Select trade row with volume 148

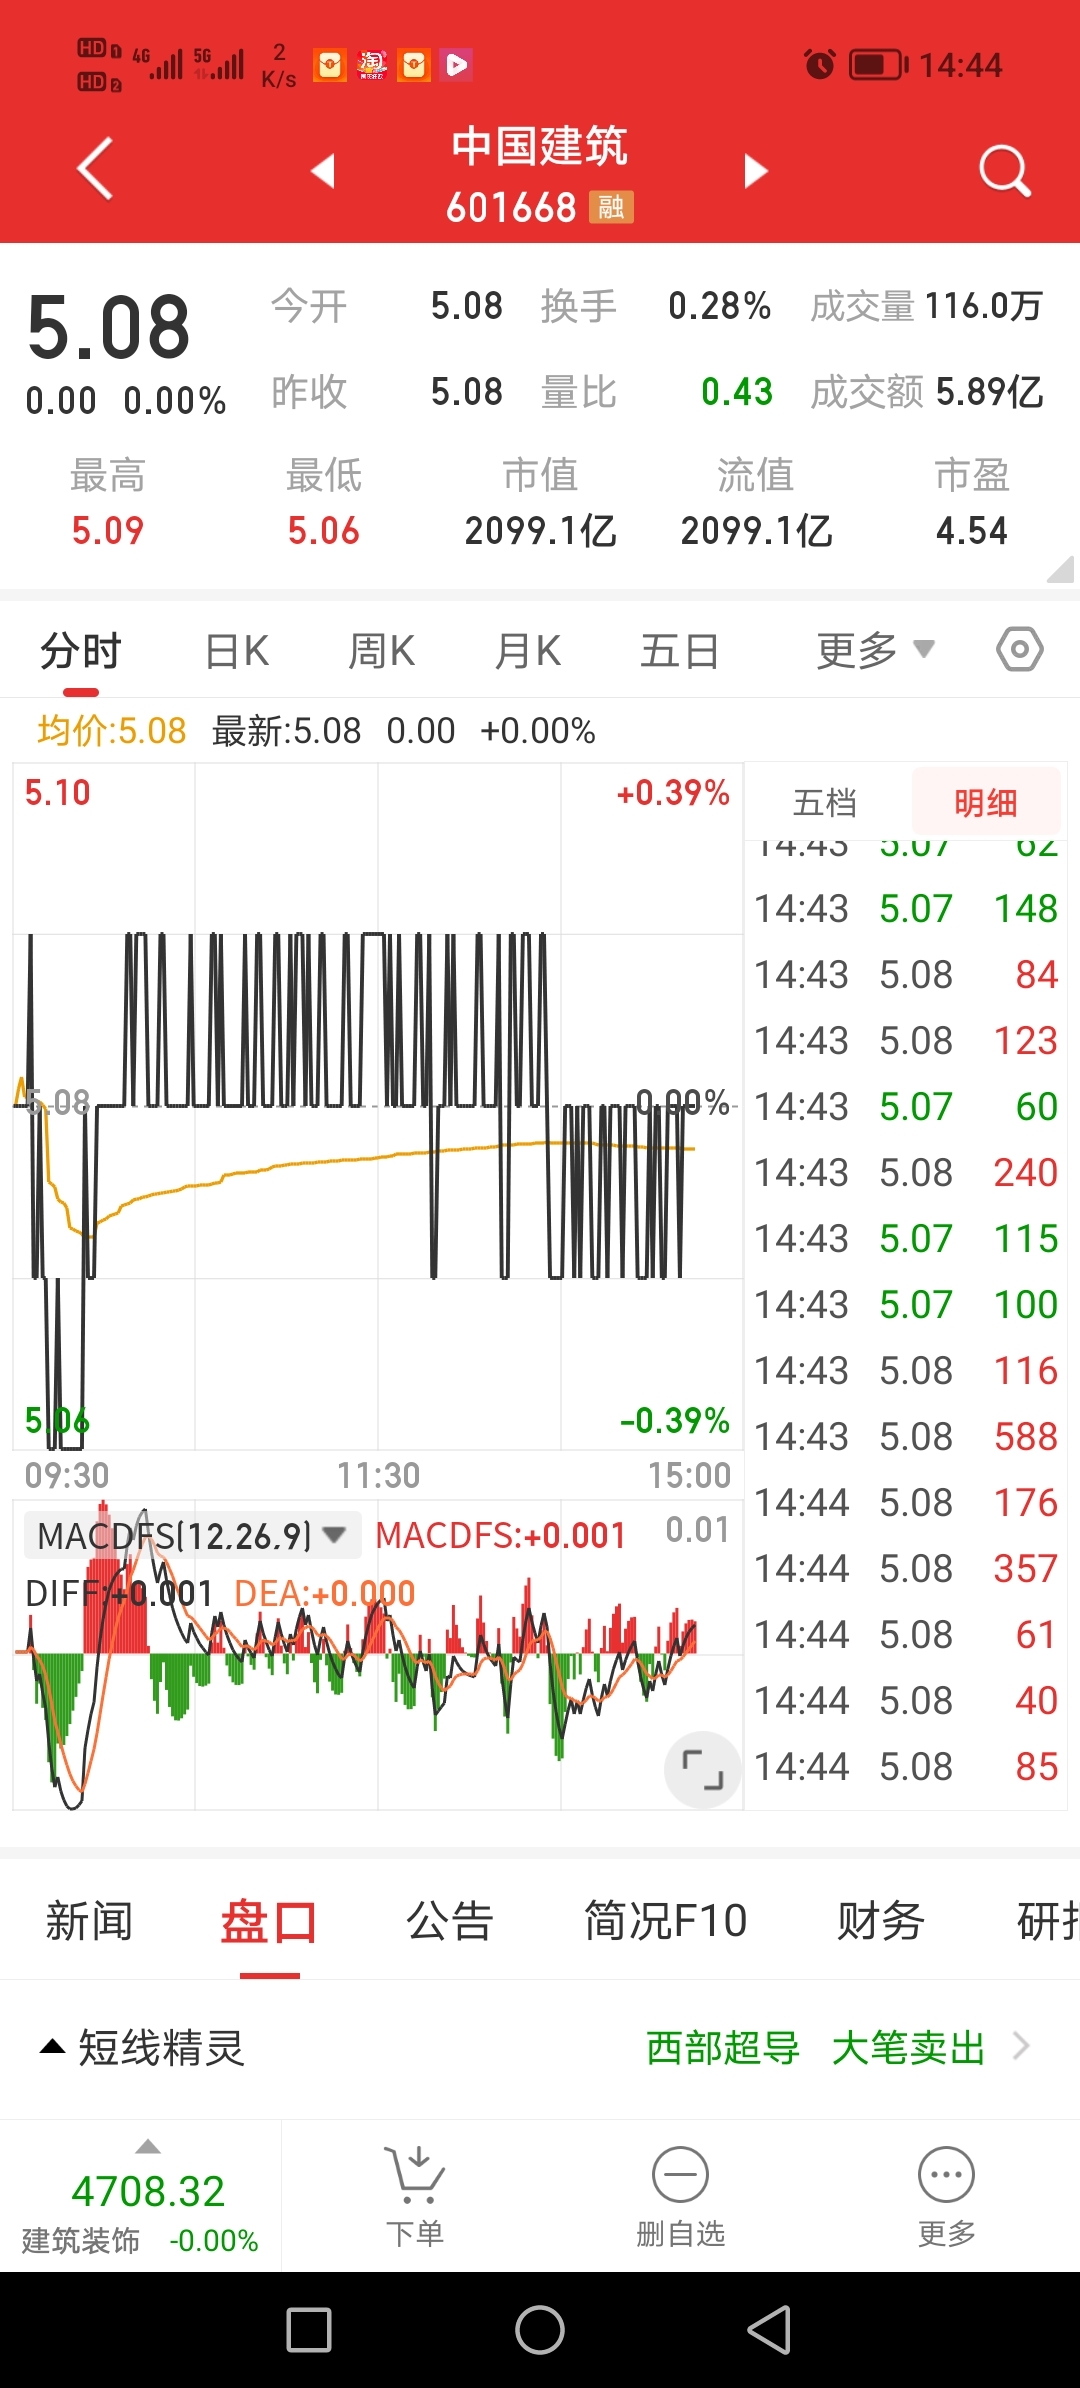(906, 908)
